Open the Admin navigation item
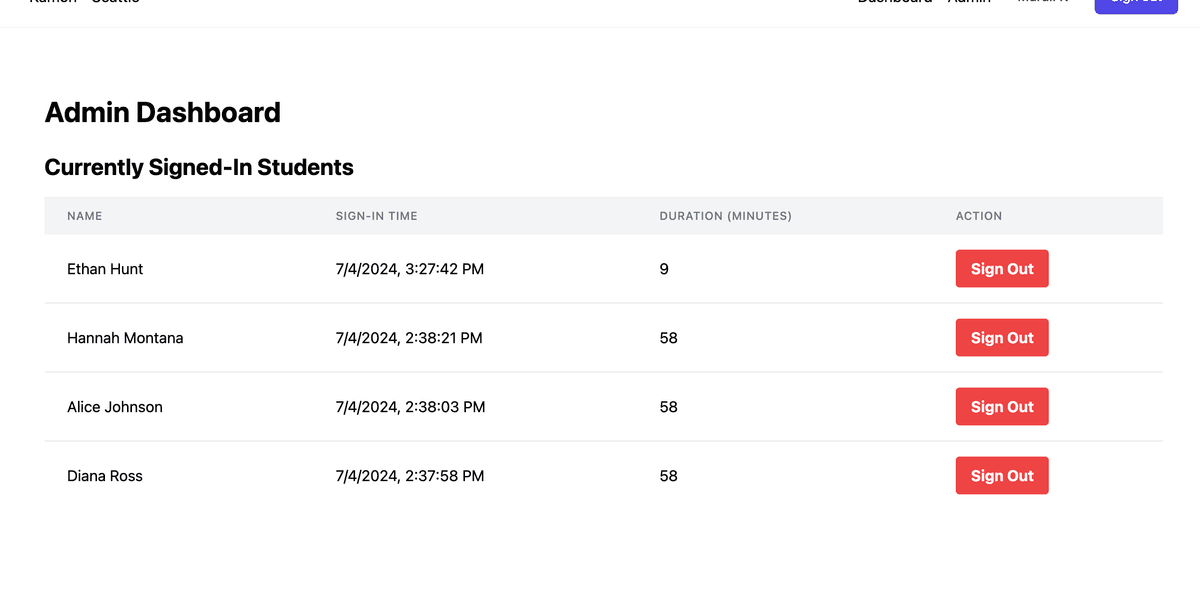The image size is (1200, 590). 969,2
